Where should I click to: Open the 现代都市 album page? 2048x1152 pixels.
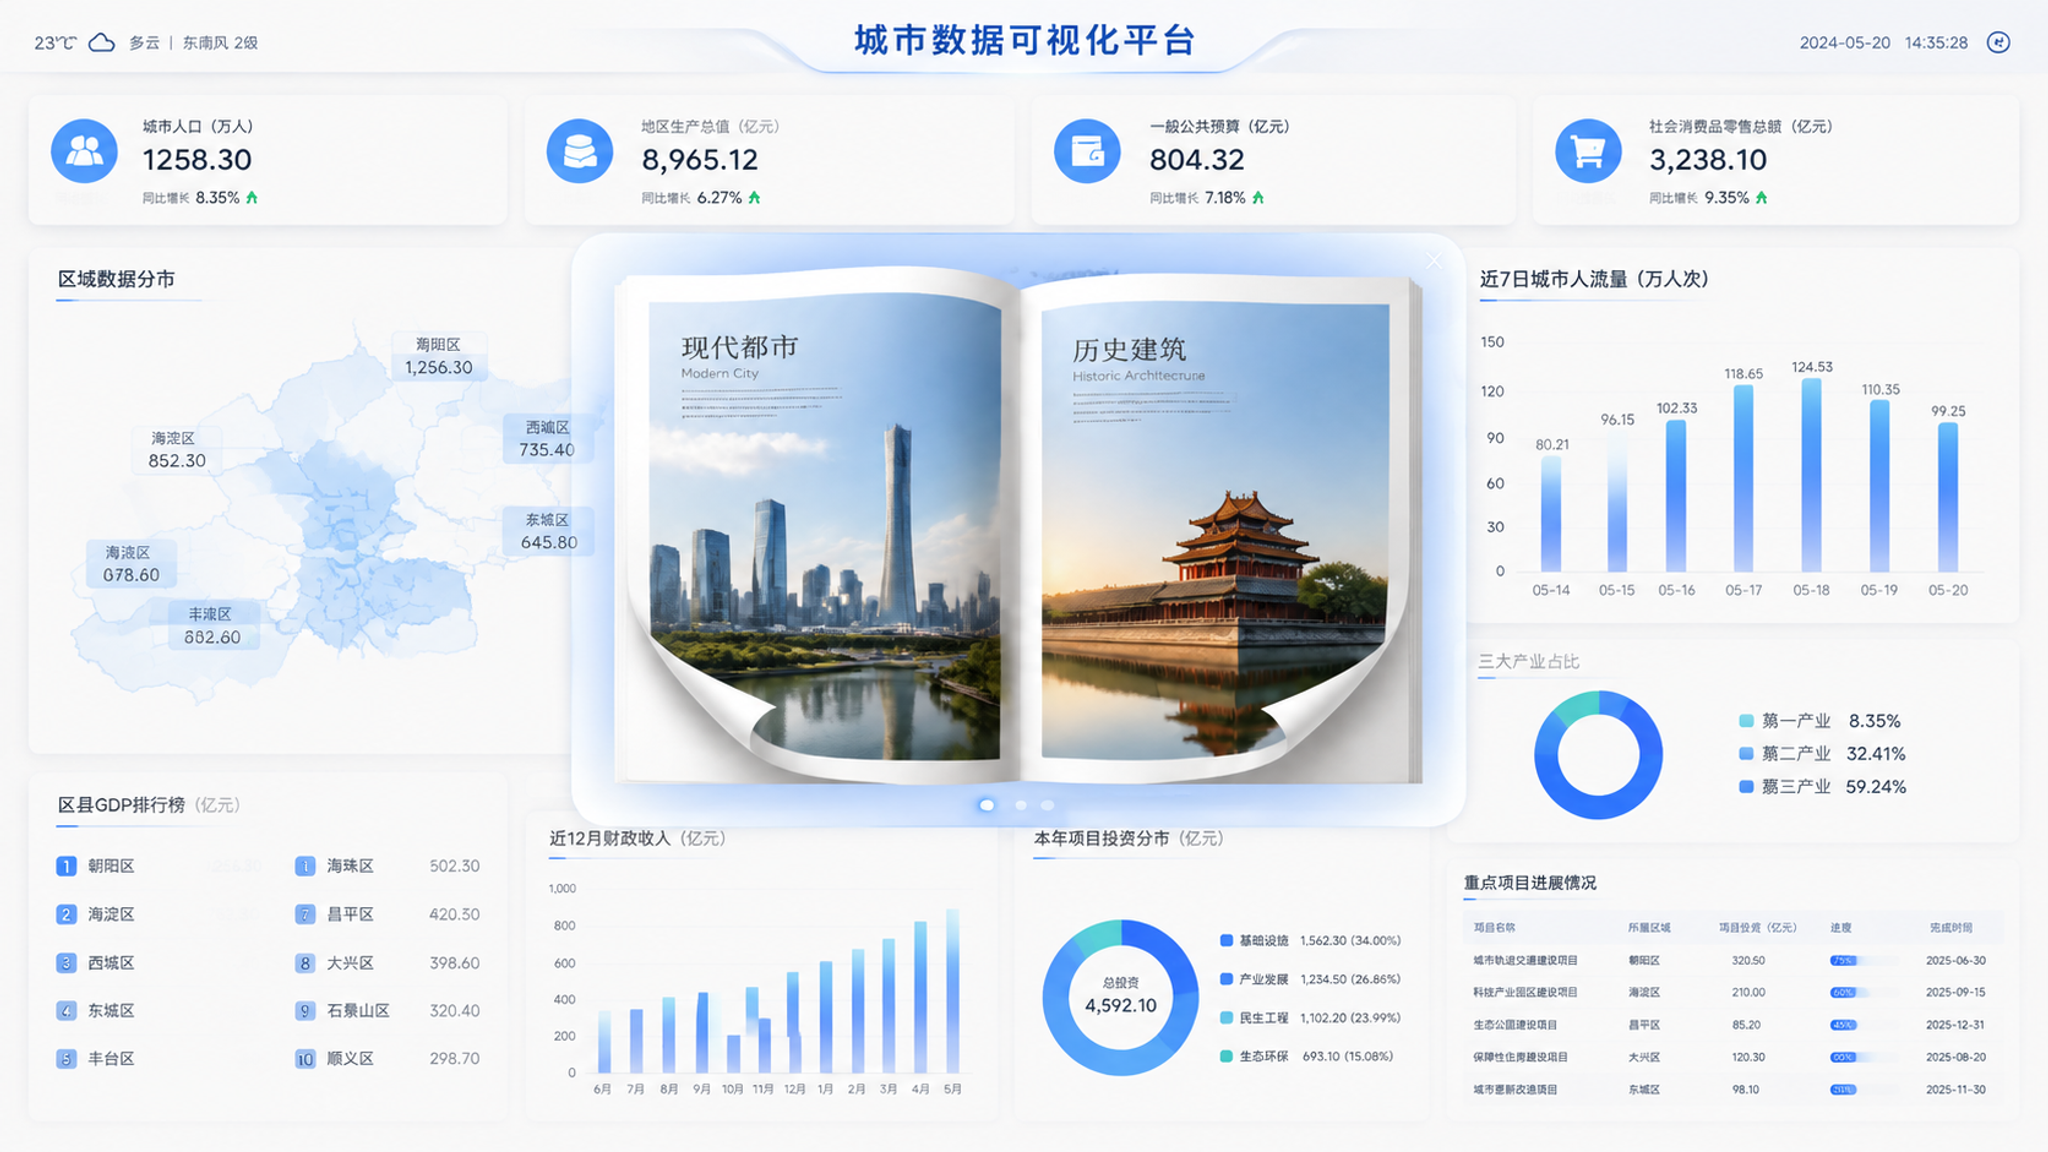pyautogui.click(x=824, y=530)
